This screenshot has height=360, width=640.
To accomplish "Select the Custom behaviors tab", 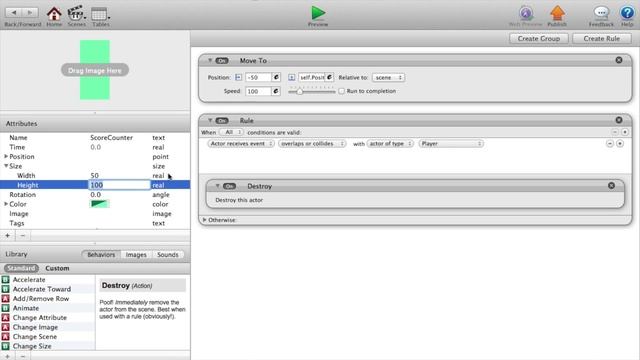I will [x=57, y=268].
